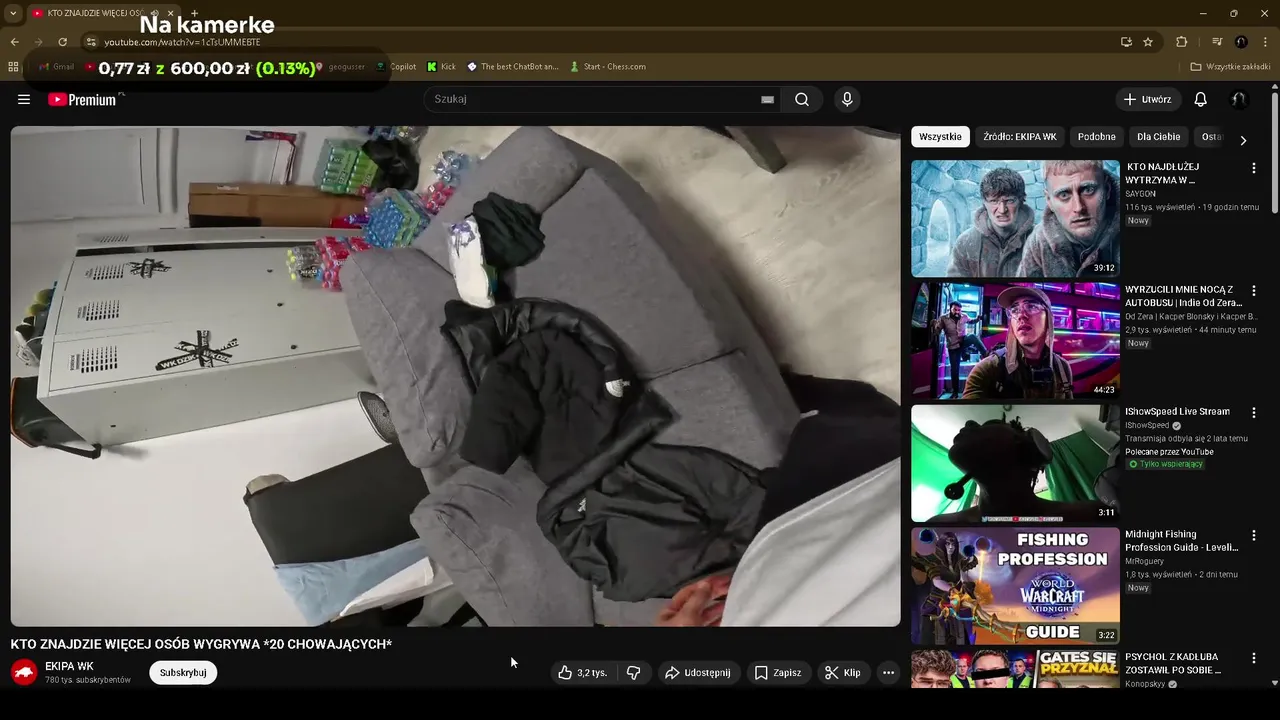Open Chrome three-dot menu
1280x720 pixels.
click(1265, 42)
